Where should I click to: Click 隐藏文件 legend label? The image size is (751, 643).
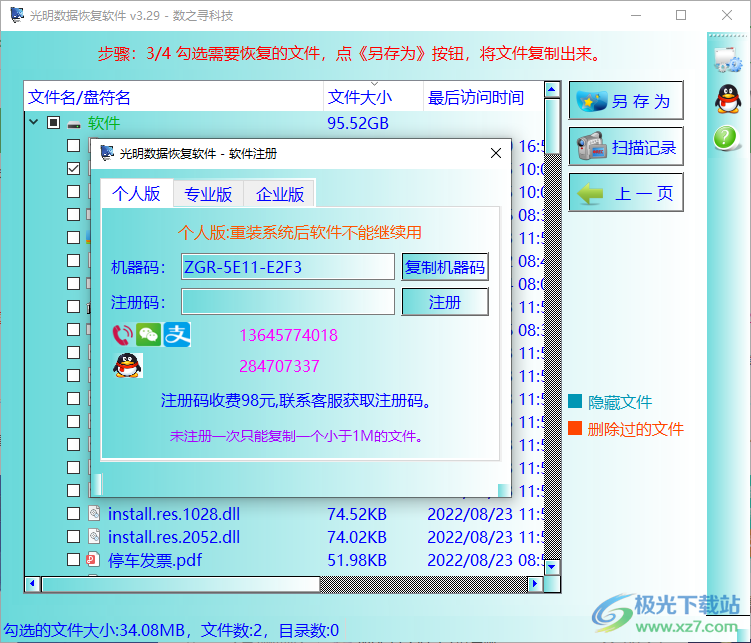click(x=620, y=402)
